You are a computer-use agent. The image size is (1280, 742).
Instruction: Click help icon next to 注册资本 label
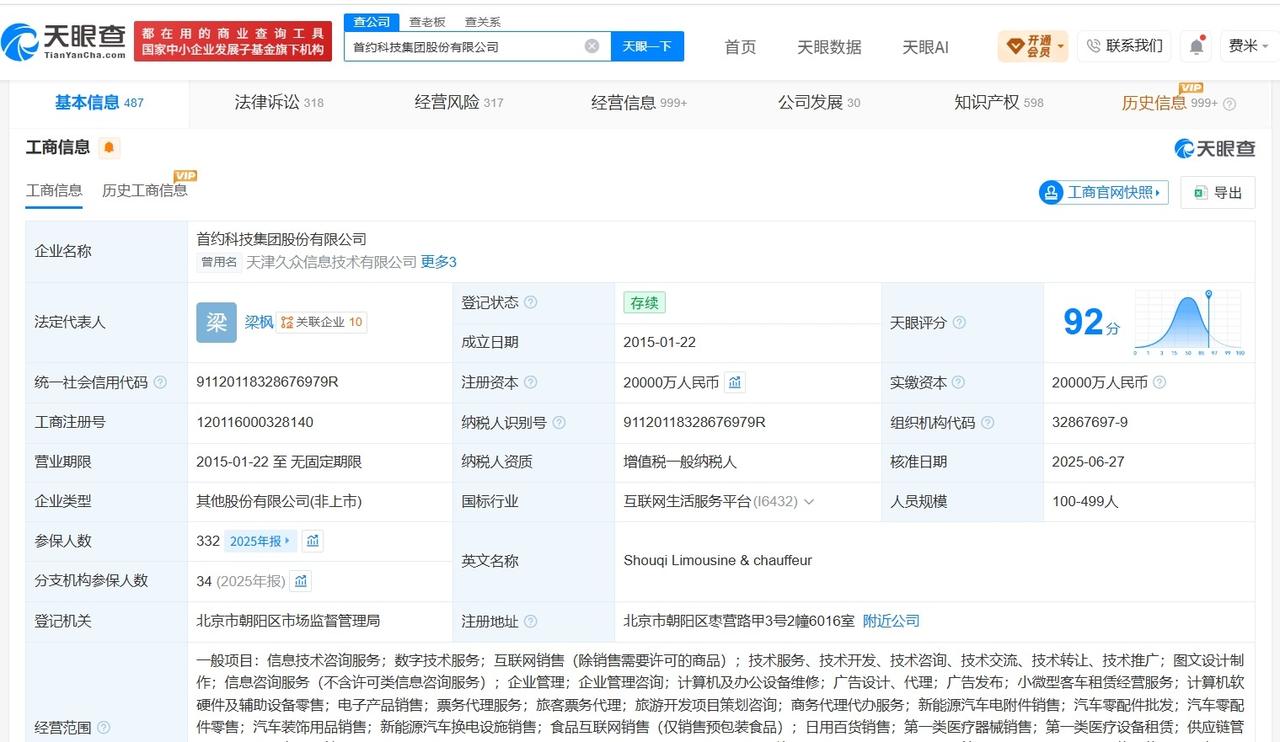530,382
